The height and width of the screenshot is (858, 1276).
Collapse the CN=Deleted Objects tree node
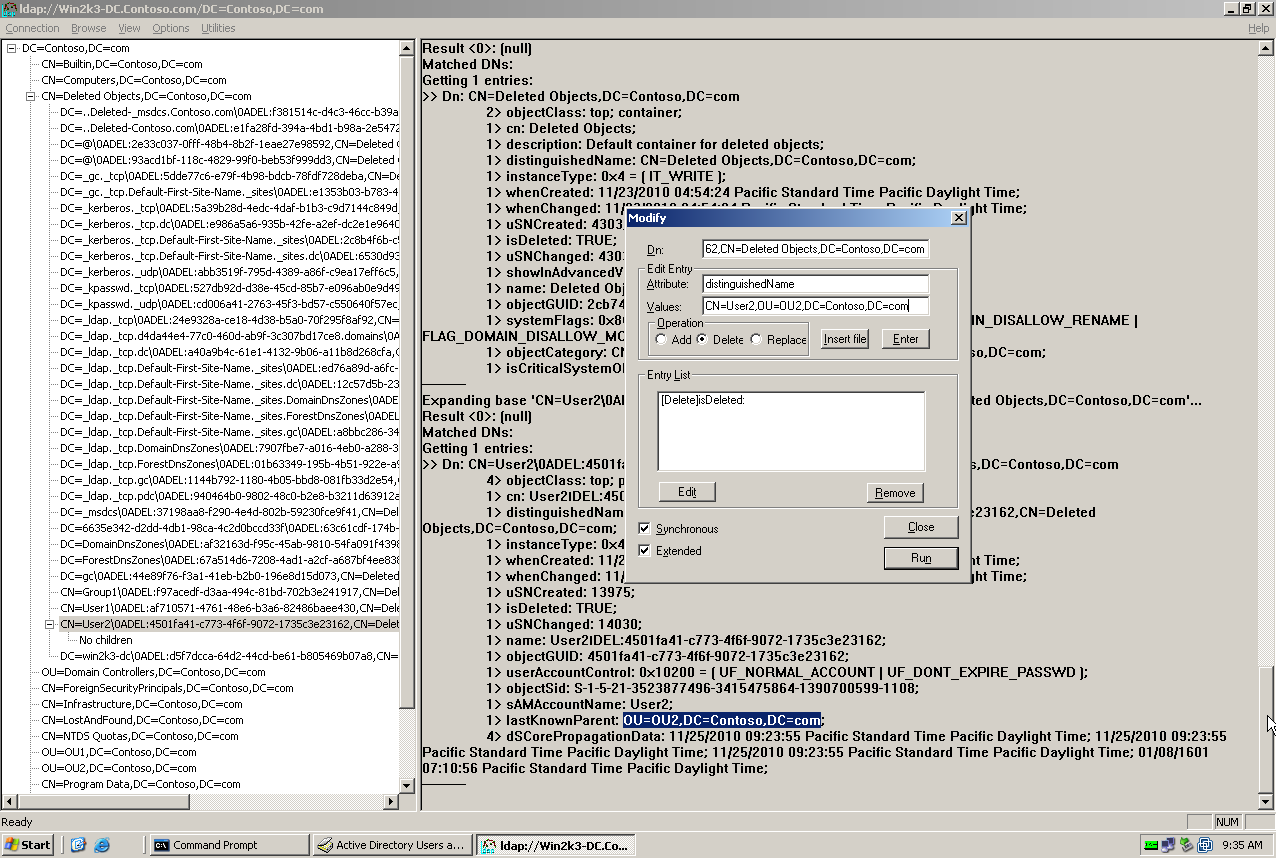pos(30,96)
